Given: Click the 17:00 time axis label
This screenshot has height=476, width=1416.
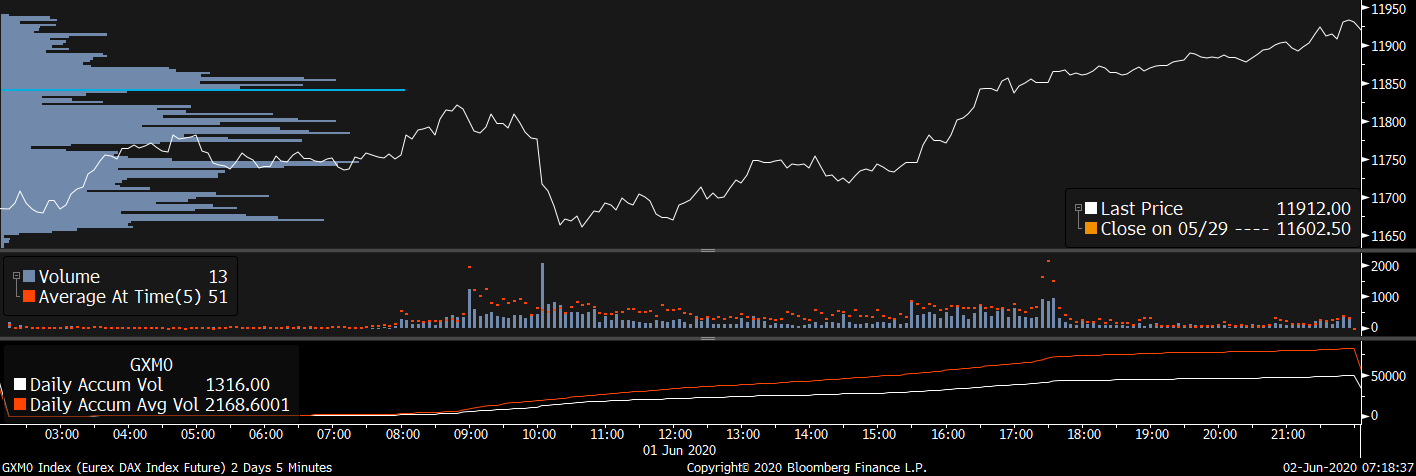Looking at the screenshot, I should pyautogui.click(x=1015, y=435).
